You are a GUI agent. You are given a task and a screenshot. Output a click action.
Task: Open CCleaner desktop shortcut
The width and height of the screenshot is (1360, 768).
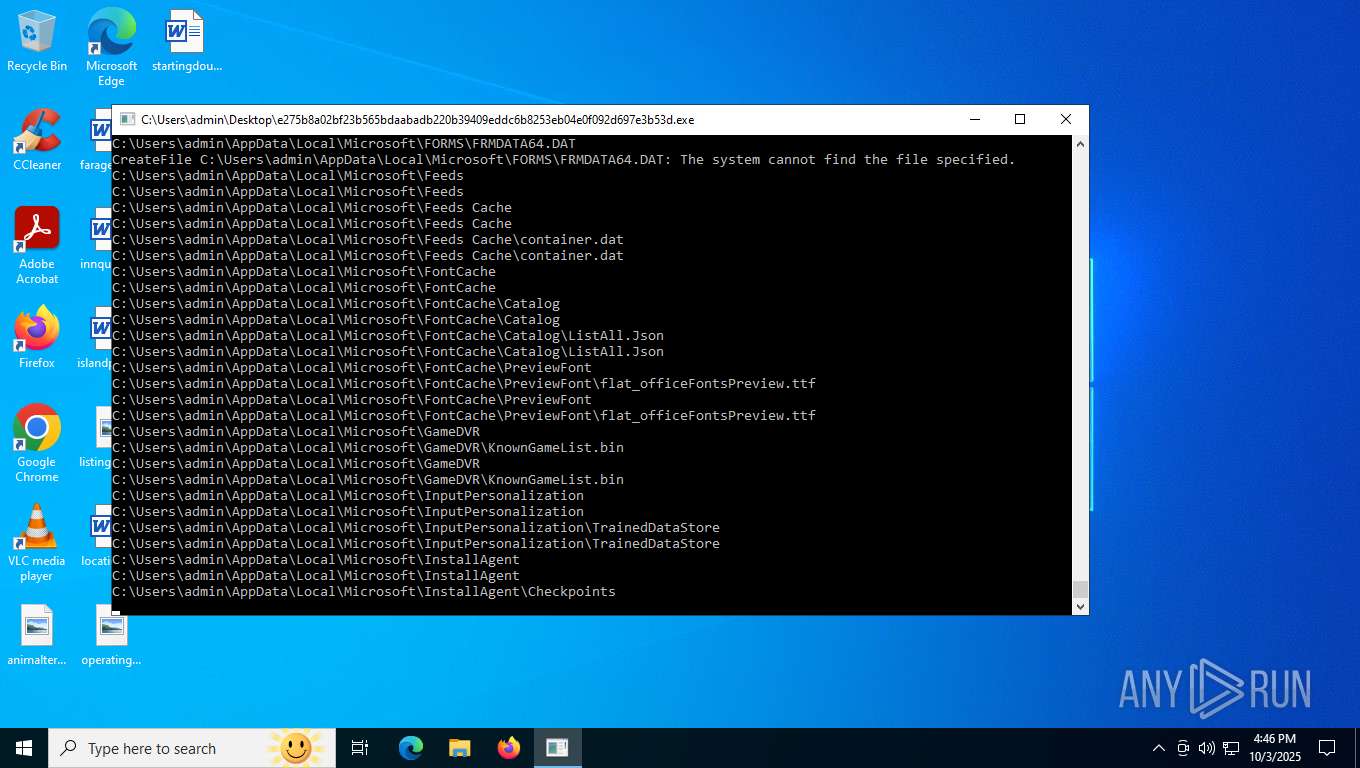coord(37,140)
